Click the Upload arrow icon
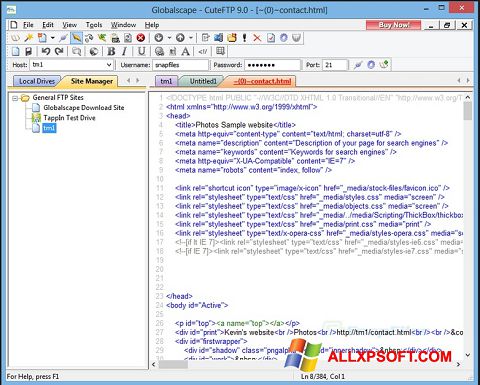 (x=180, y=38)
